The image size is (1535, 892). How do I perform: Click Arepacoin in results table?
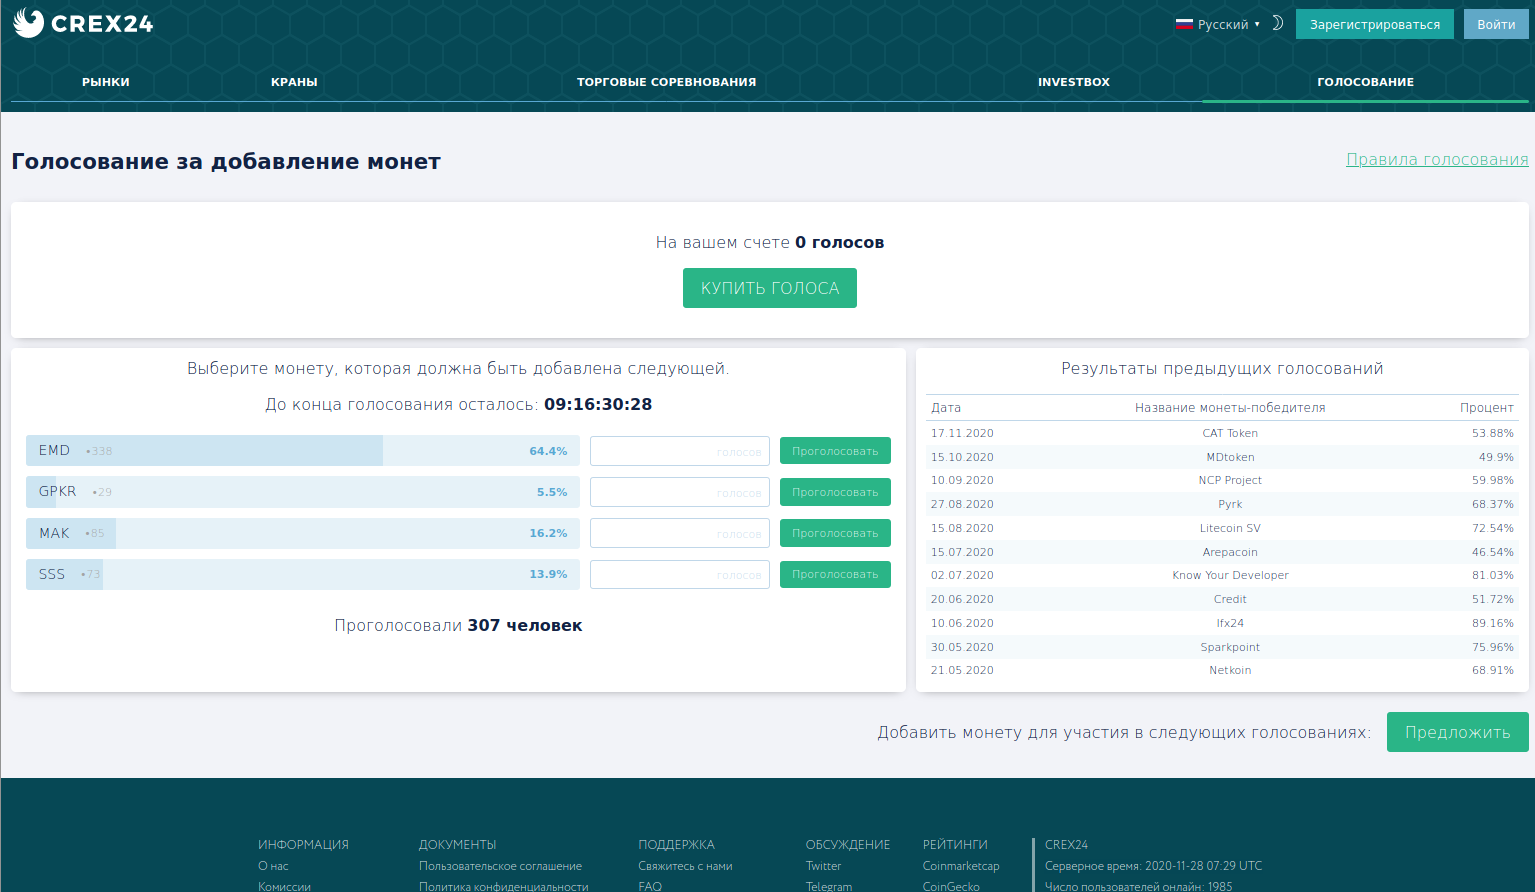click(x=1230, y=552)
